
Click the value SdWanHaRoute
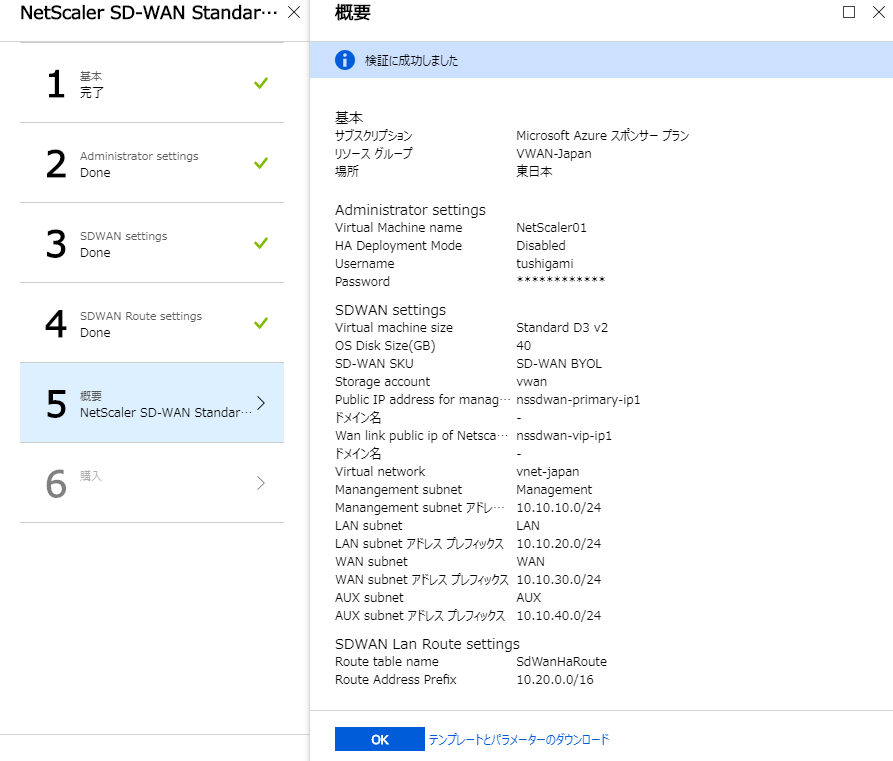click(x=562, y=661)
